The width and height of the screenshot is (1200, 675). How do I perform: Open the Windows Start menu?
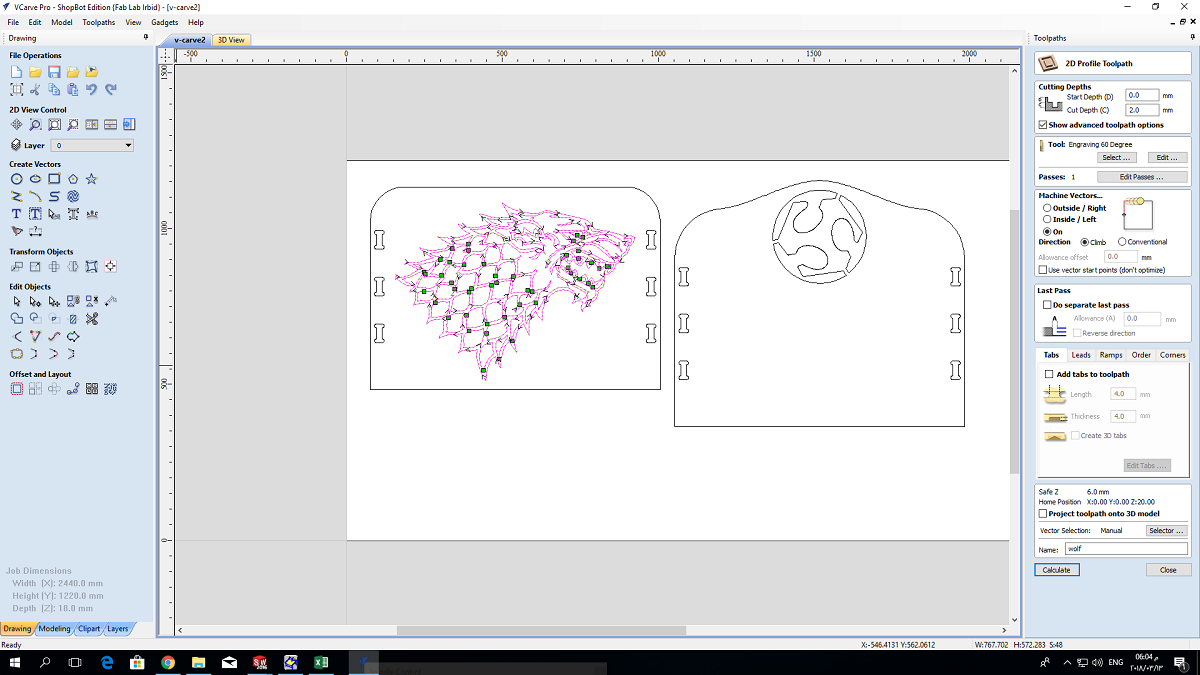click(x=14, y=663)
